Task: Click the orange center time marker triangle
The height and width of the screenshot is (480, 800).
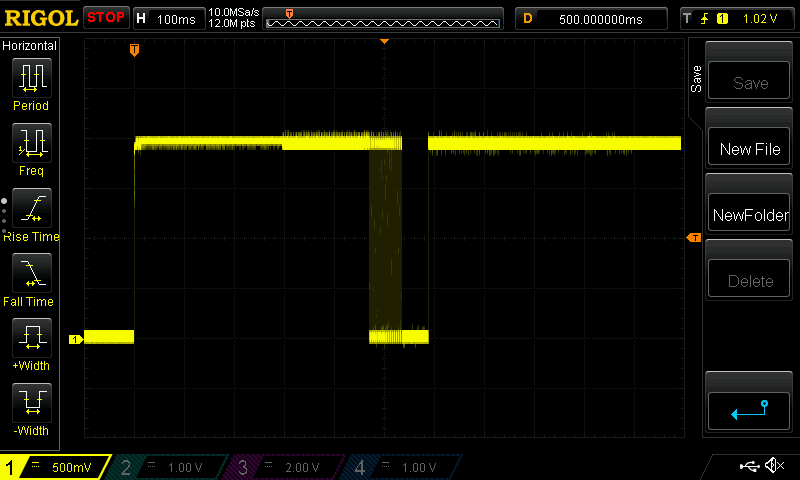Action: pyautogui.click(x=385, y=41)
